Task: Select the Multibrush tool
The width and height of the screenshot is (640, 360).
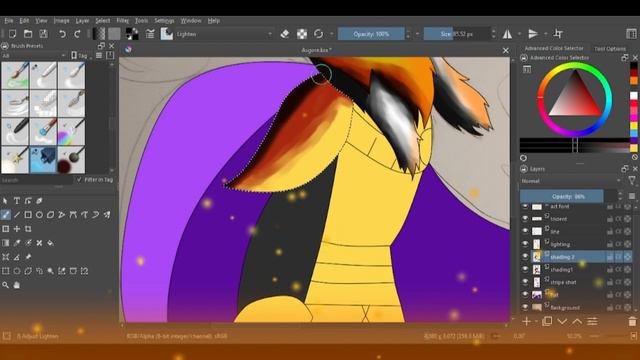Action: click(x=107, y=215)
